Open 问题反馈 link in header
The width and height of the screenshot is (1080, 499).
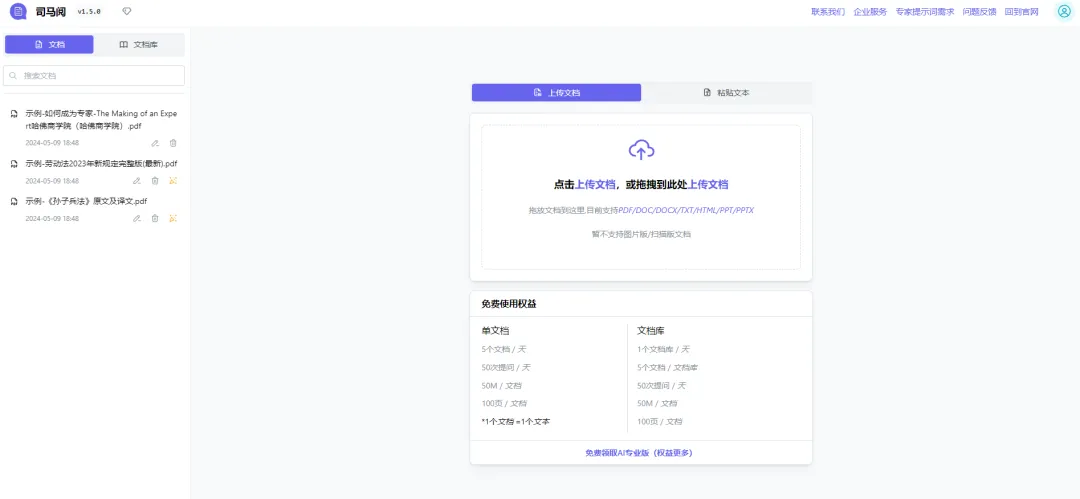click(979, 12)
